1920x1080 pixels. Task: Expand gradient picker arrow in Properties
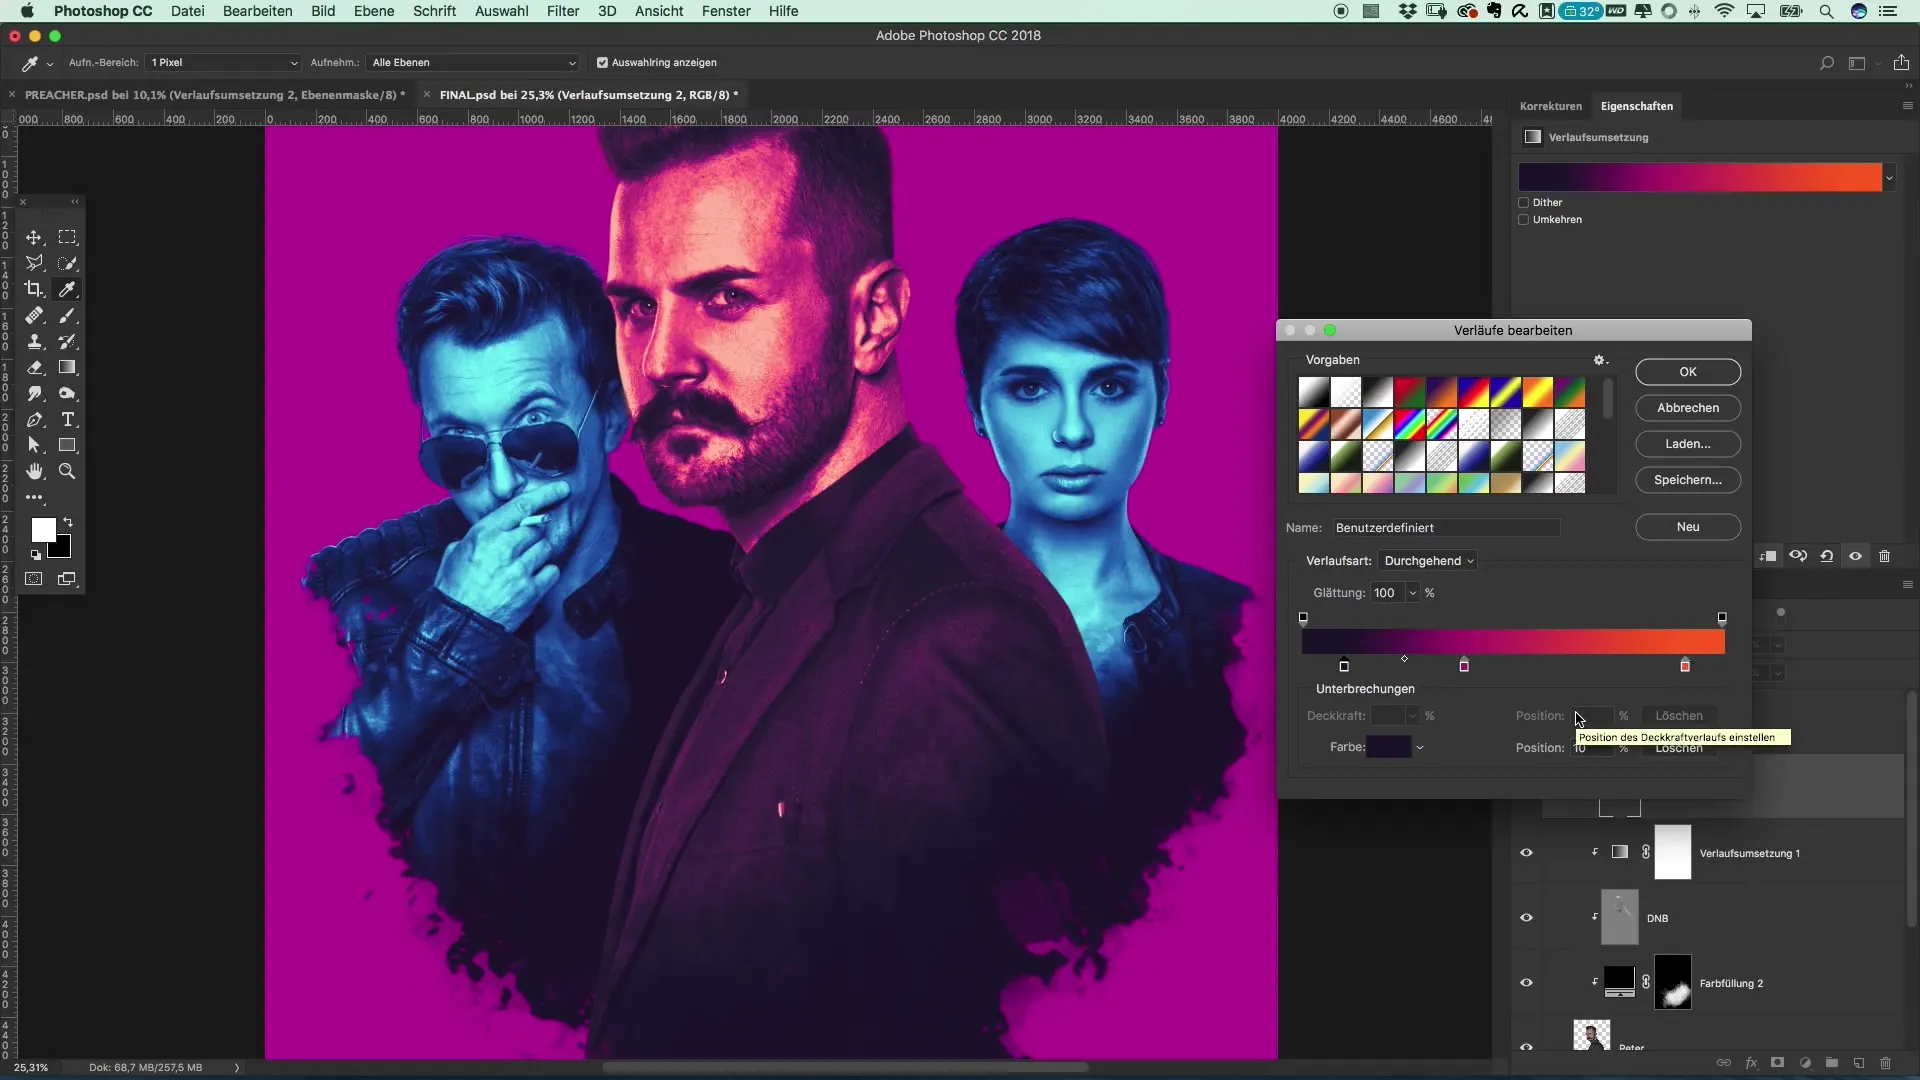(1889, 178)
